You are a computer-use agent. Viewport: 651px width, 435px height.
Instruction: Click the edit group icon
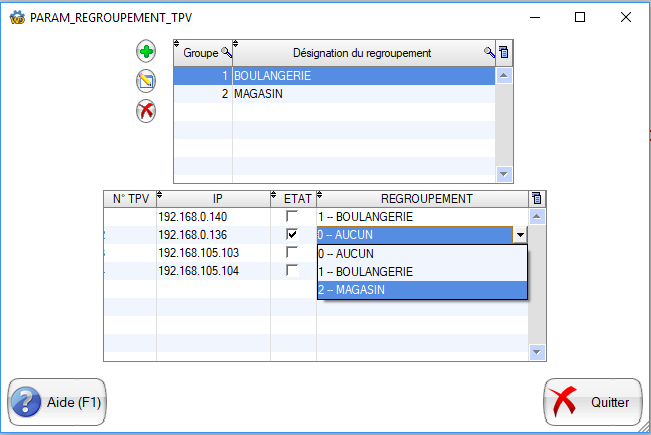(x=146, y=81)
